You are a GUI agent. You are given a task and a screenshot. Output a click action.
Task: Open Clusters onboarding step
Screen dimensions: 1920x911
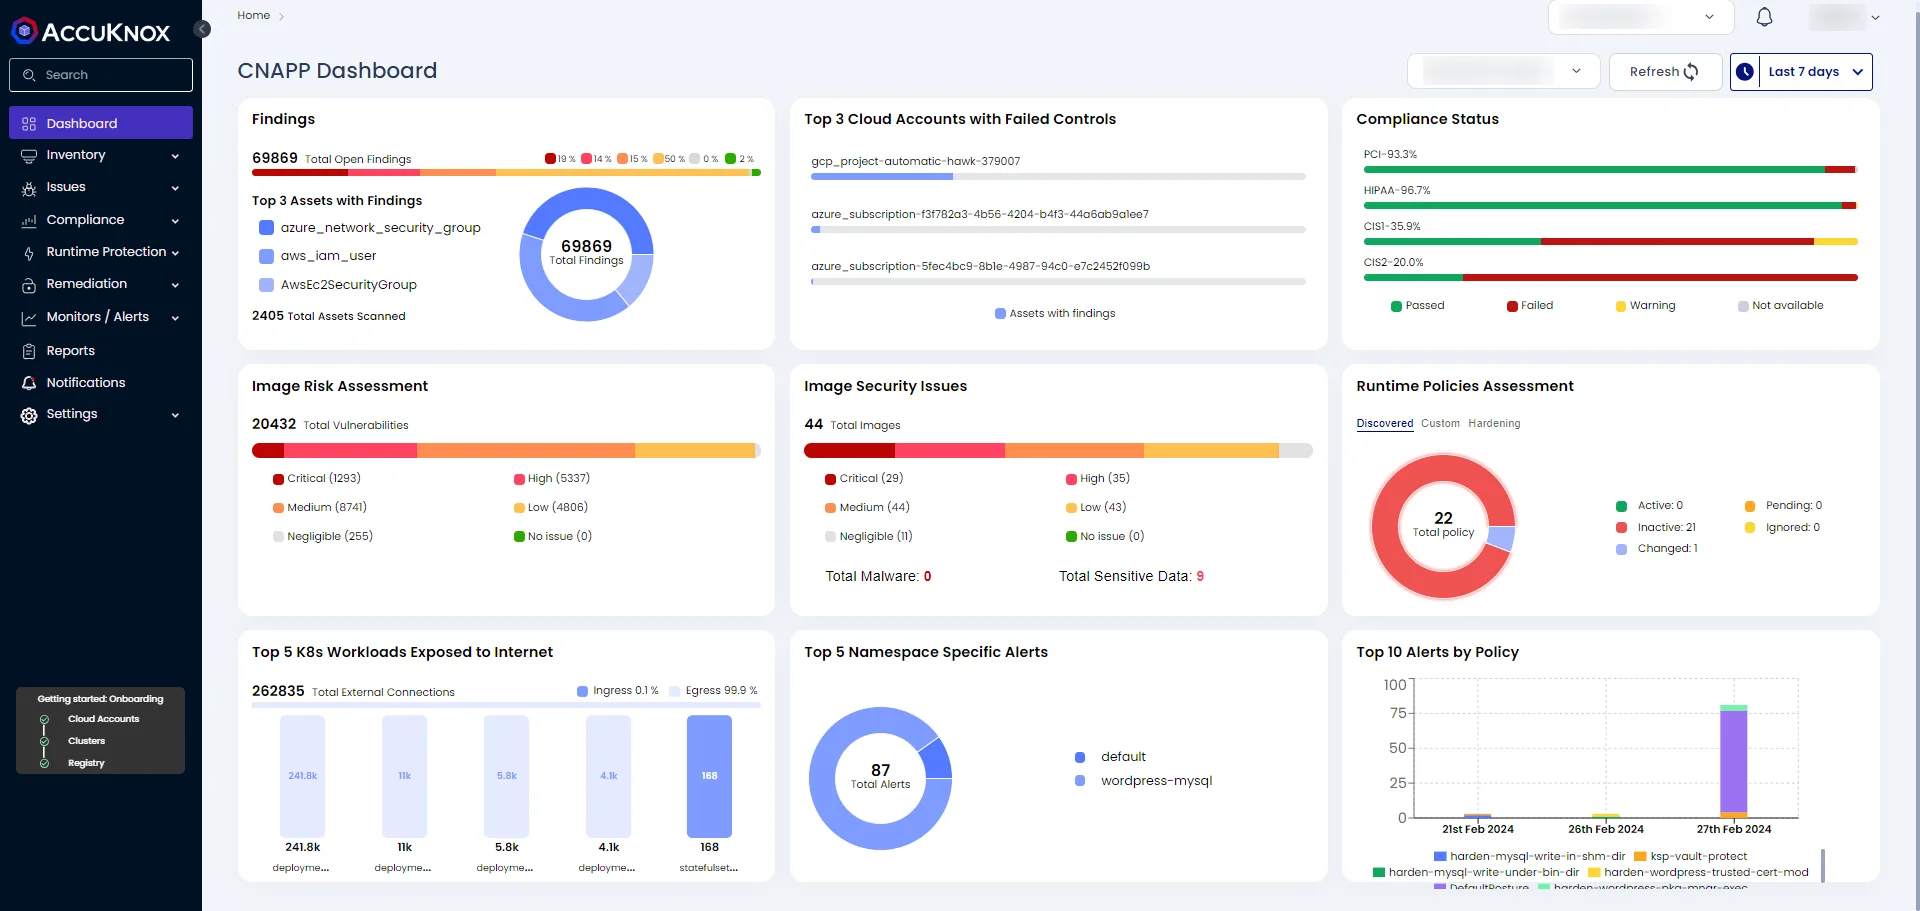point(86,741)
